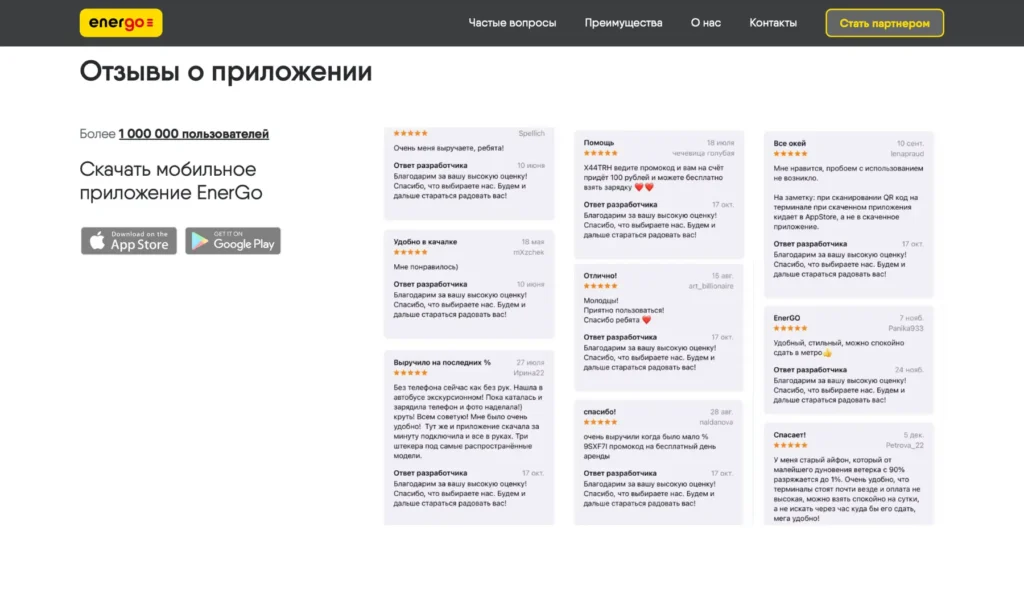1024x597 pixels.
Task: Click username 'art_billionaire' on review
Action: (710, 286)
